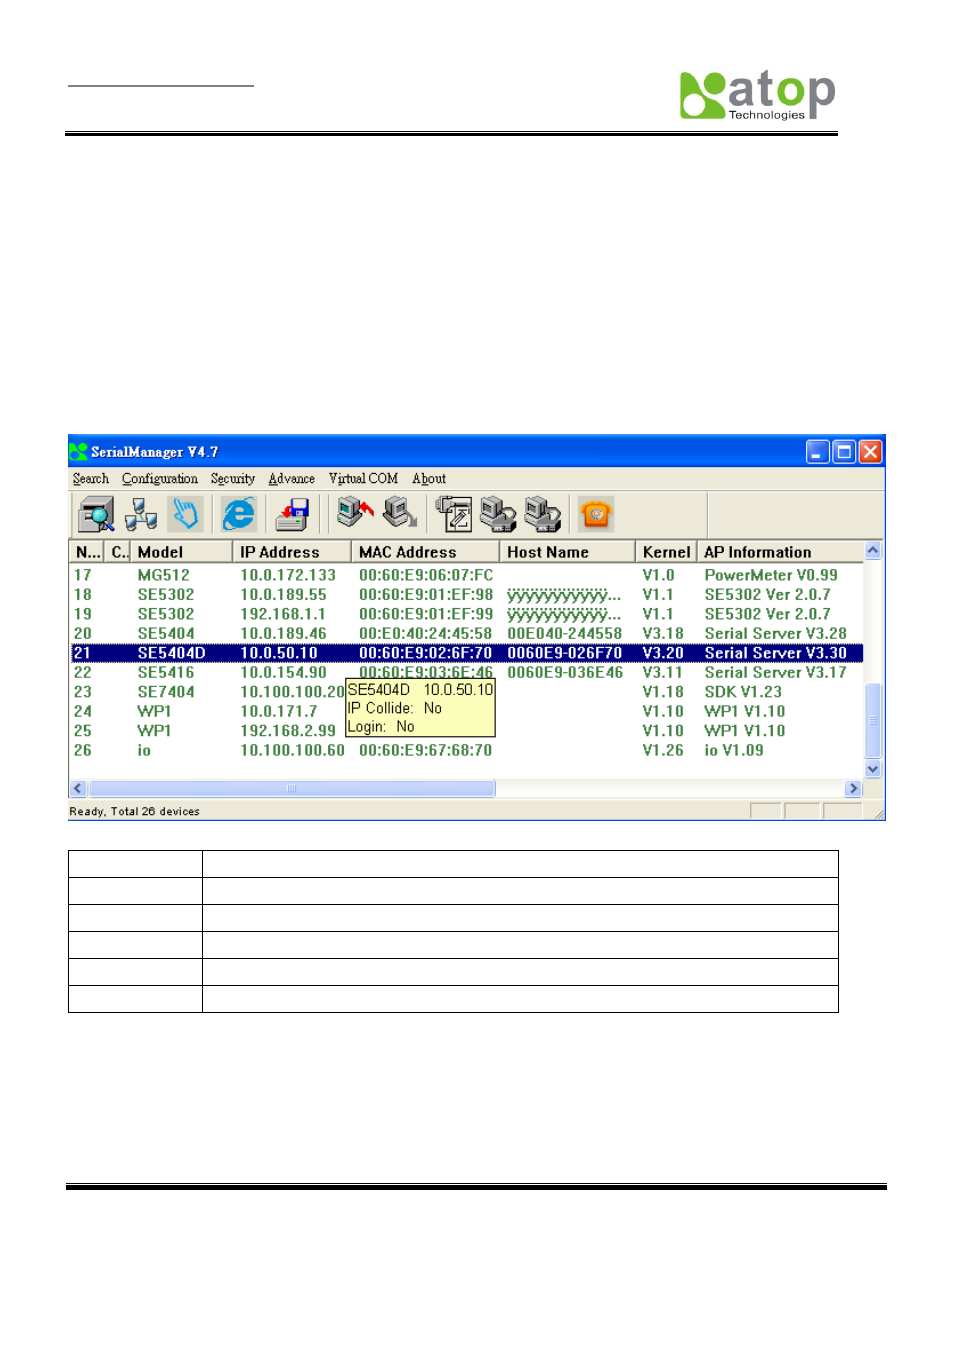Image resolution: width=955 pixels, height=1350 pixels.
Task: Click the floppy disk firmware download icon
Action: click(x=292, y=515)
